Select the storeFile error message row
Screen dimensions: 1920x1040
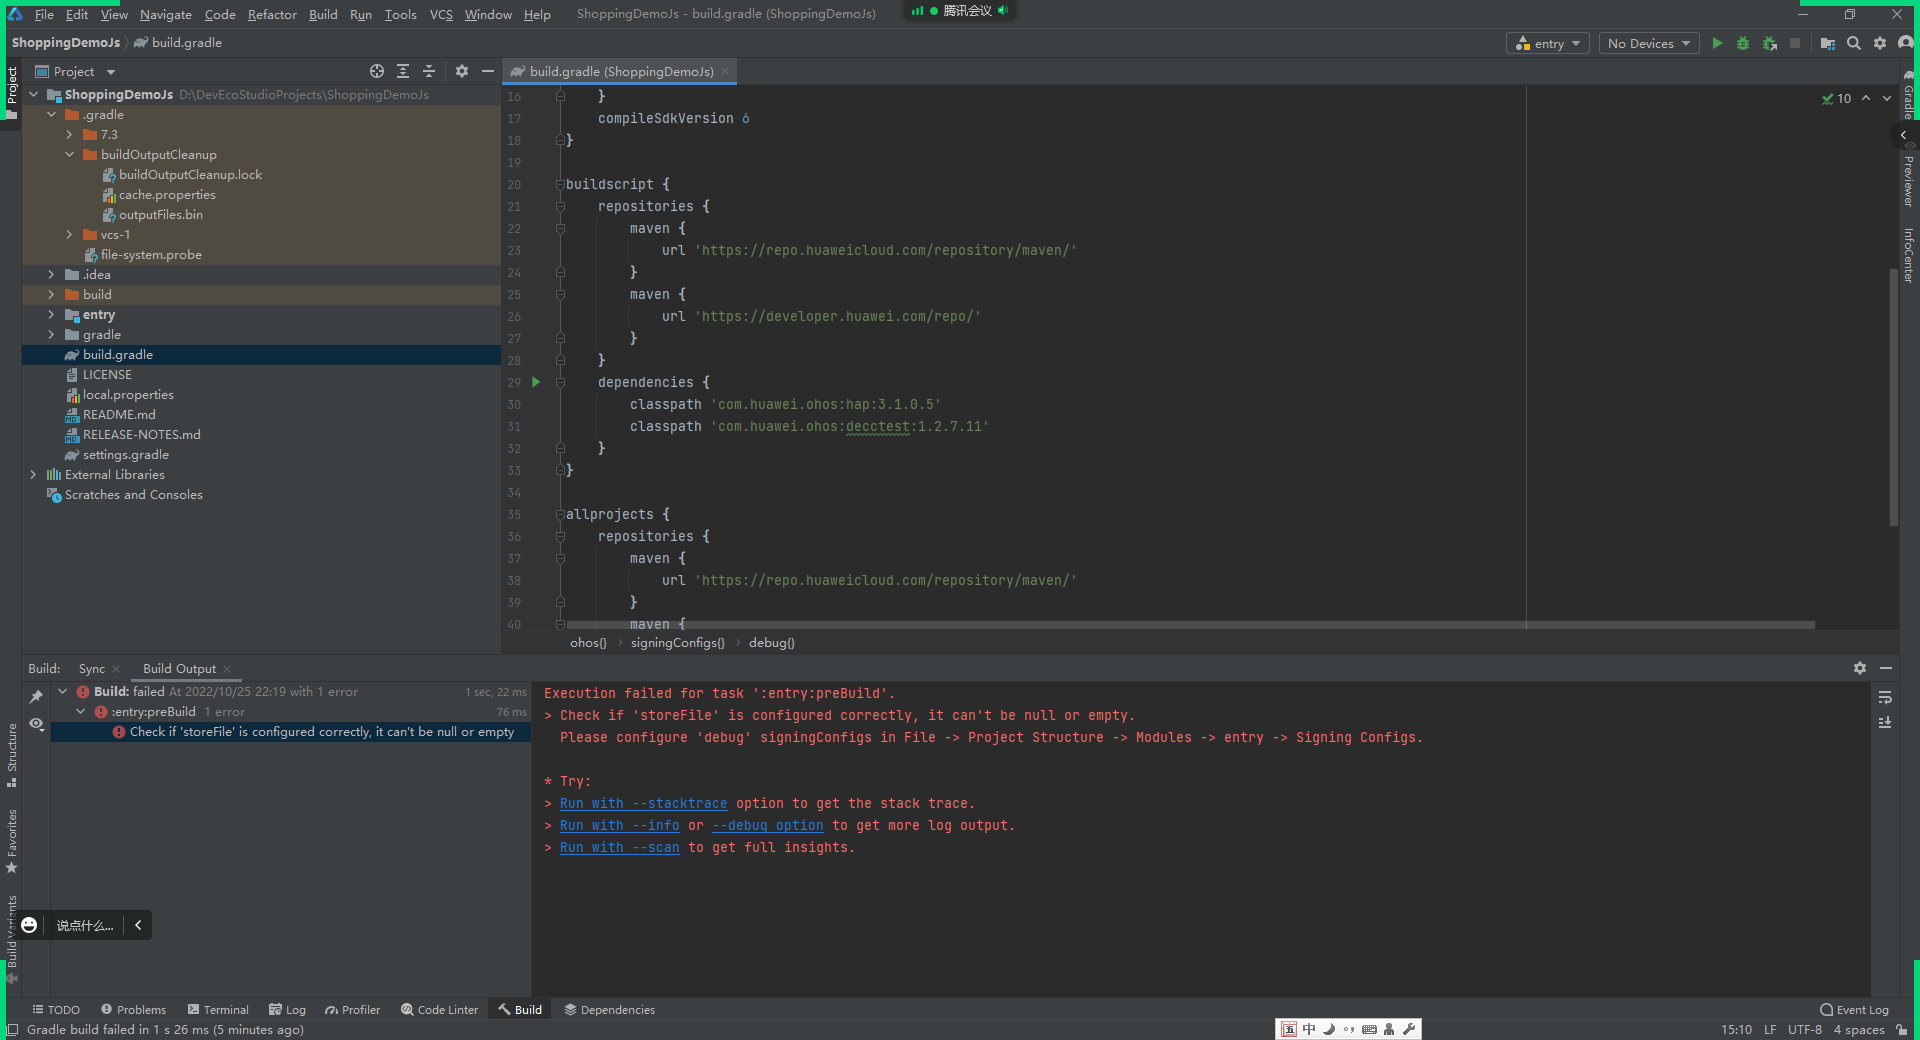[291, 732]
